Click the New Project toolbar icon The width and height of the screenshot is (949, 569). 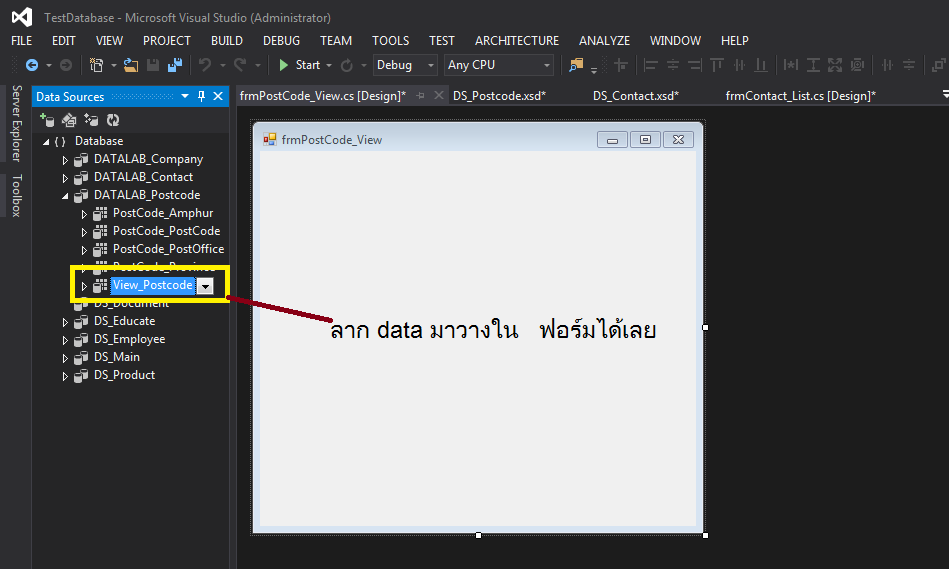coord(96,65)
